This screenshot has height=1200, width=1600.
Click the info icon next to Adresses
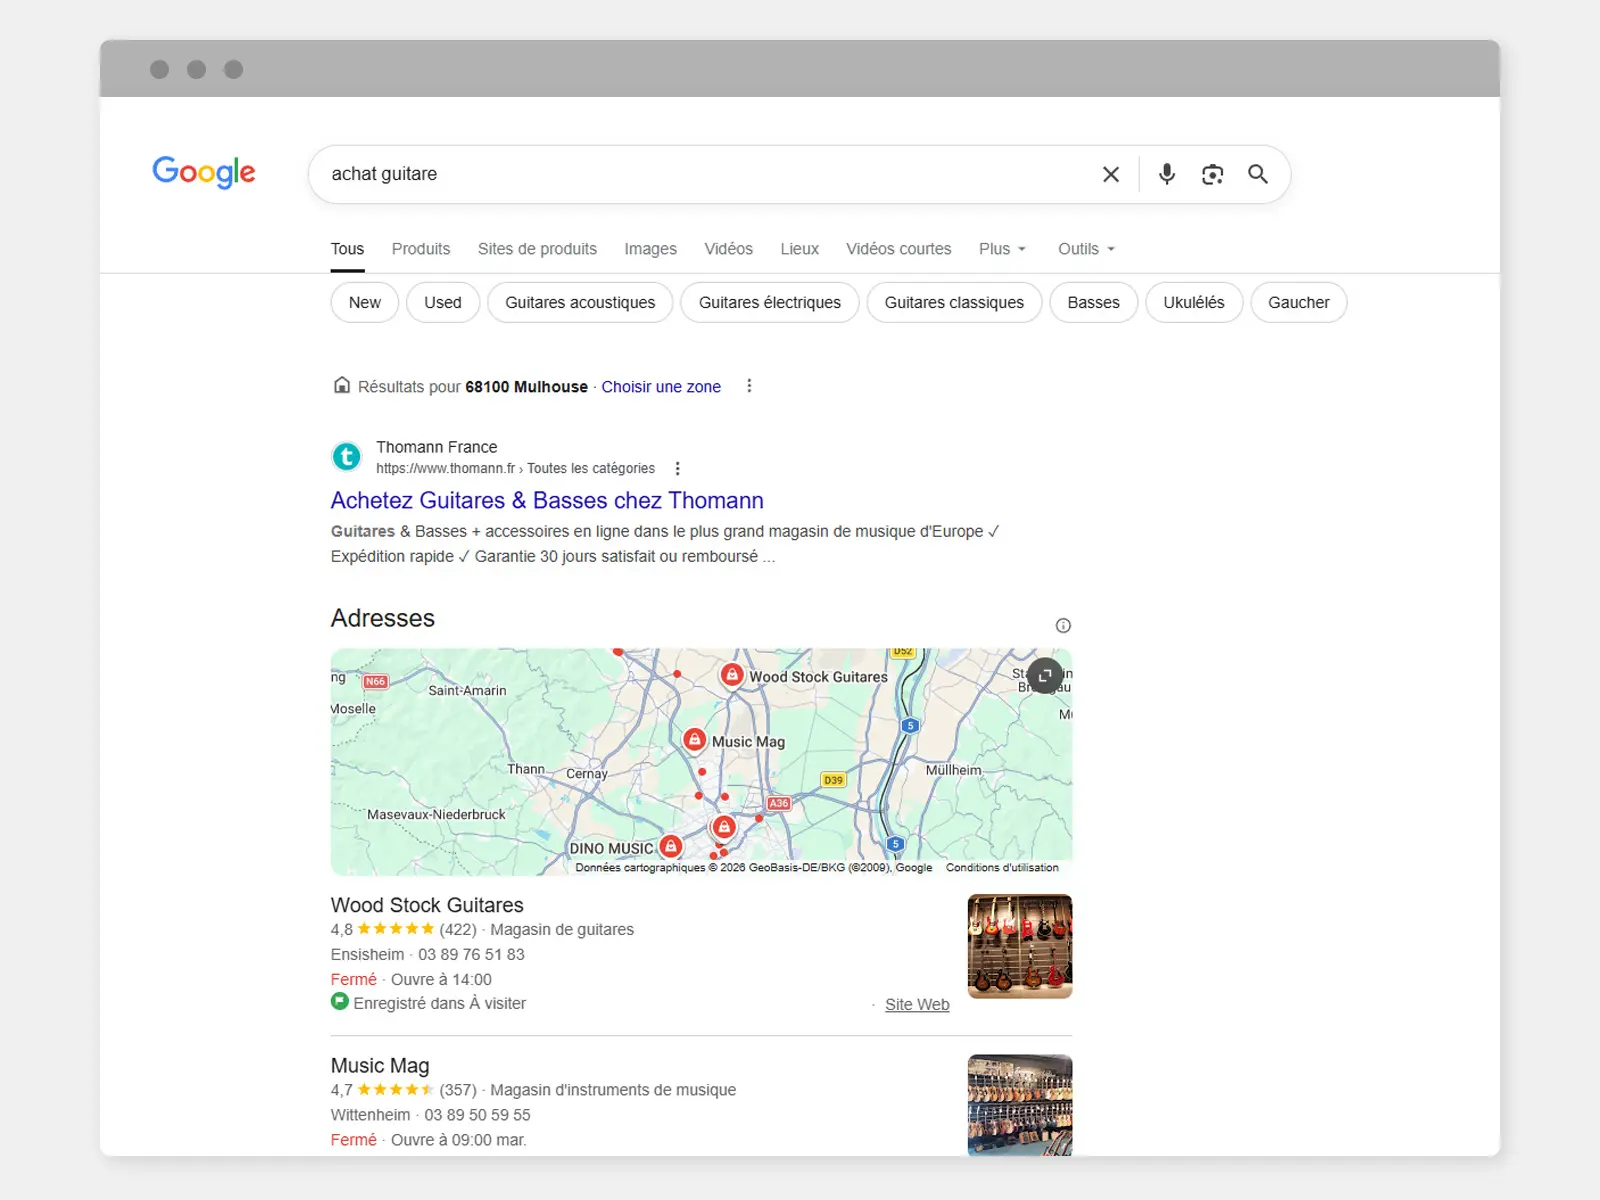coord(1063,625)
